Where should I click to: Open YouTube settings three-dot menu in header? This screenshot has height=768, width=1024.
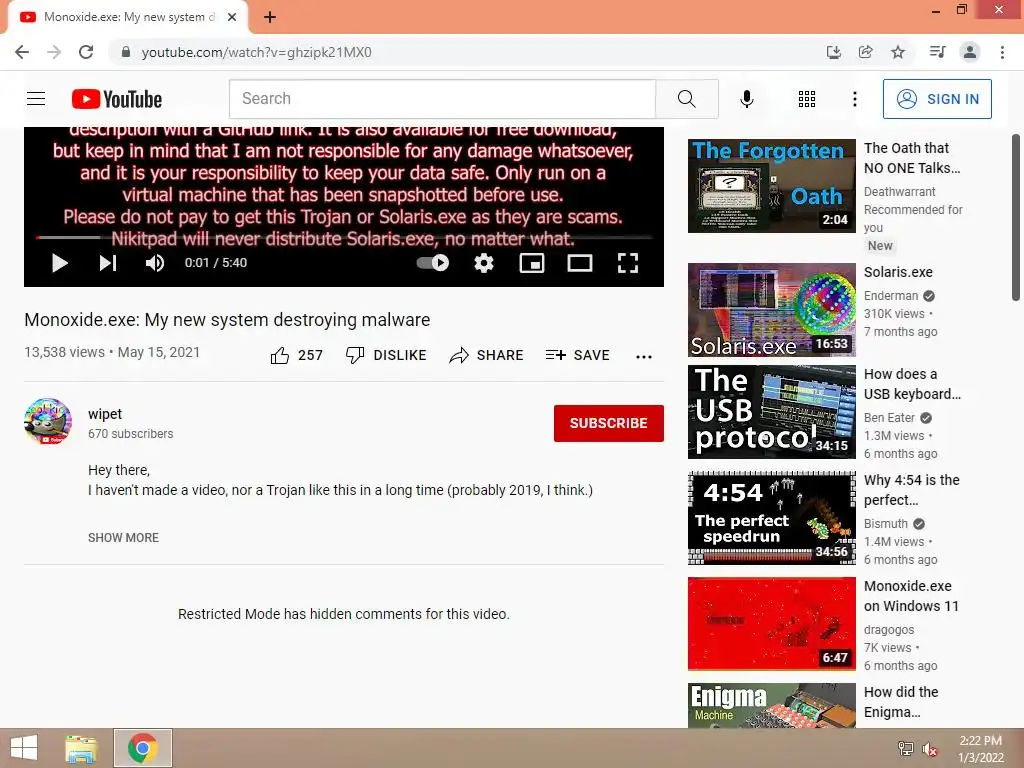(x=854, y=99)
